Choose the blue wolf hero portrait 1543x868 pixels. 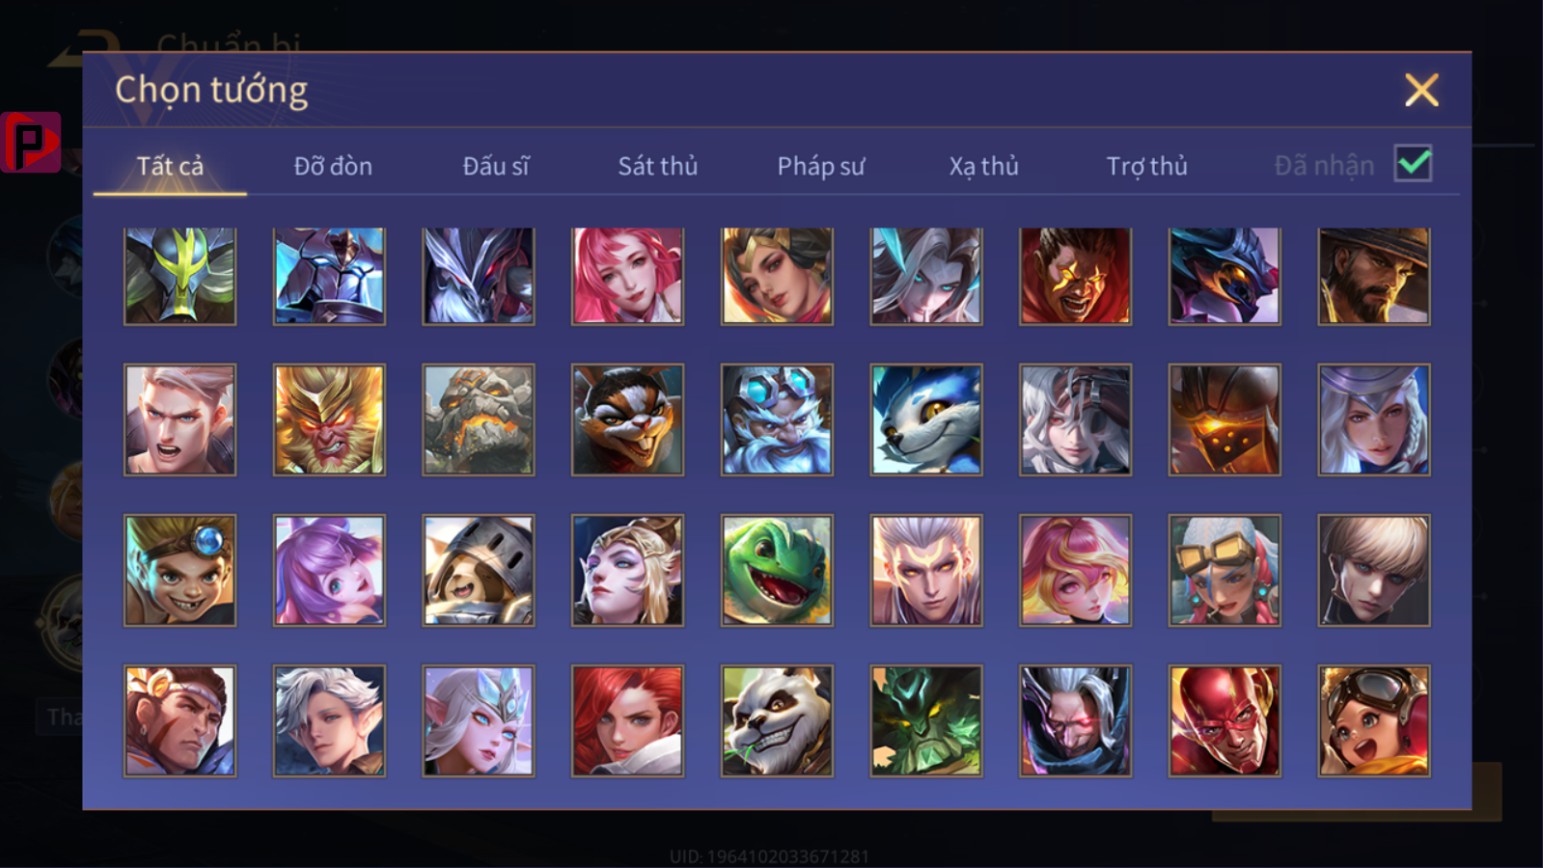point(926,419)
